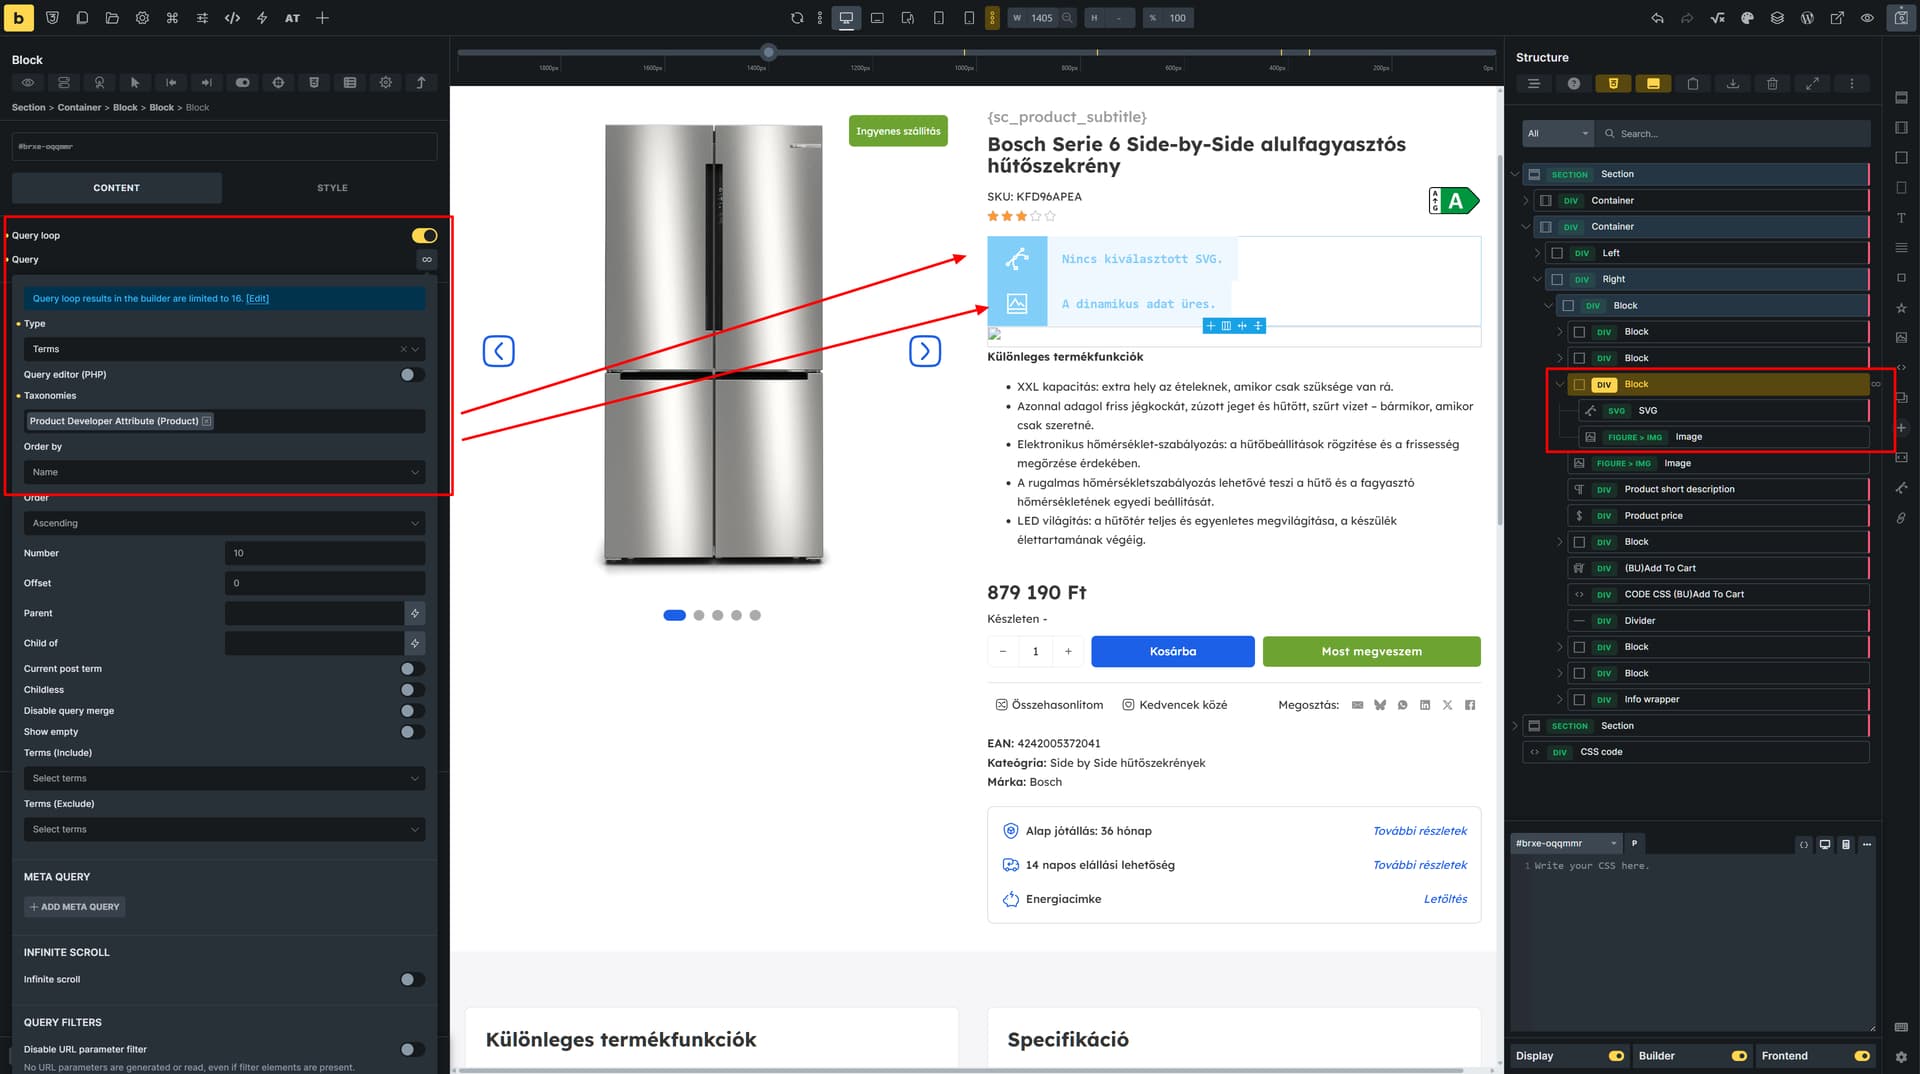This screenshot has width=1920, height=1074.
Task: Expand the Info wrapper tree item
Action: (1559, 700)
